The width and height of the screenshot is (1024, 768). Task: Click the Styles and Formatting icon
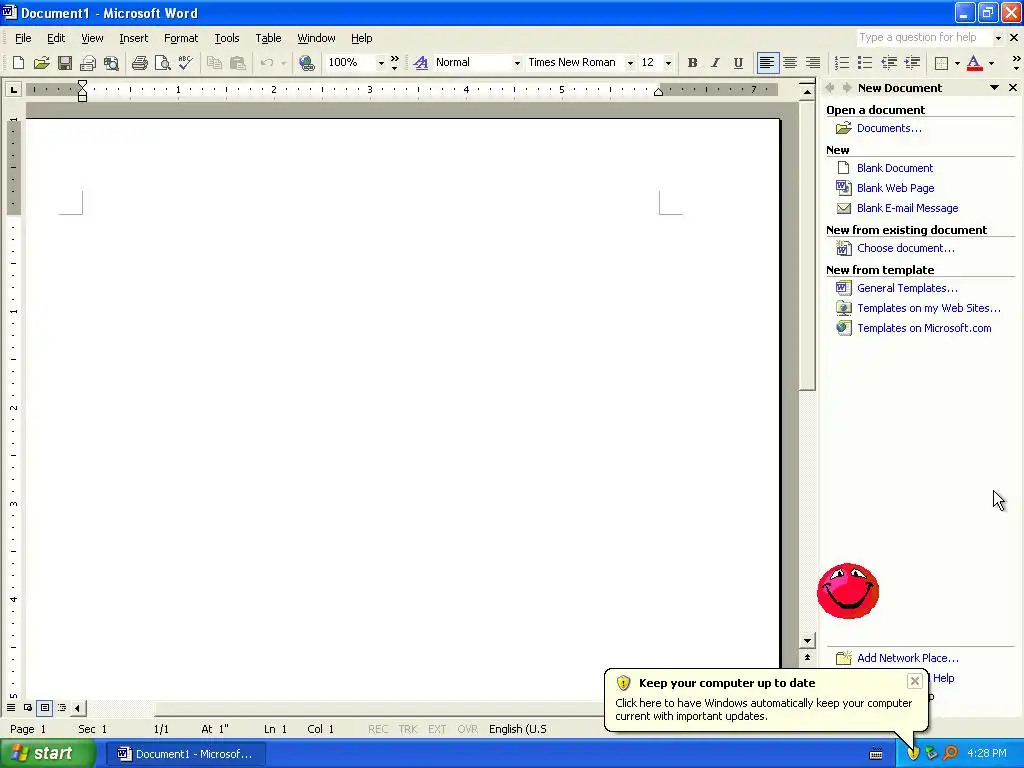[421, 63]
